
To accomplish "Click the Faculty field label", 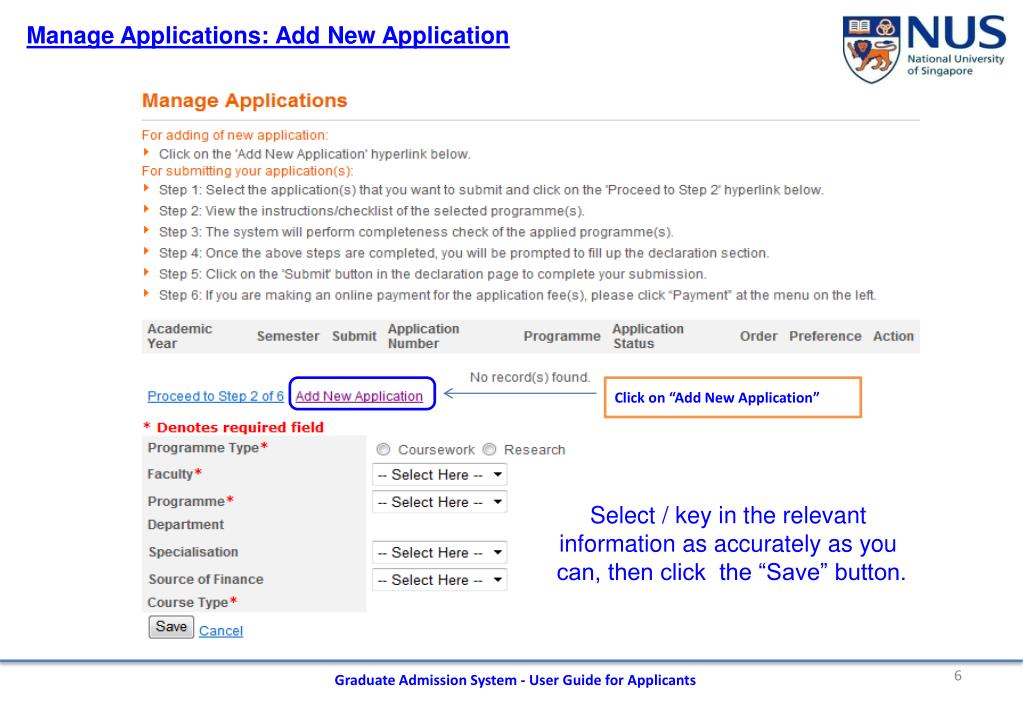I will coord(174,474).
